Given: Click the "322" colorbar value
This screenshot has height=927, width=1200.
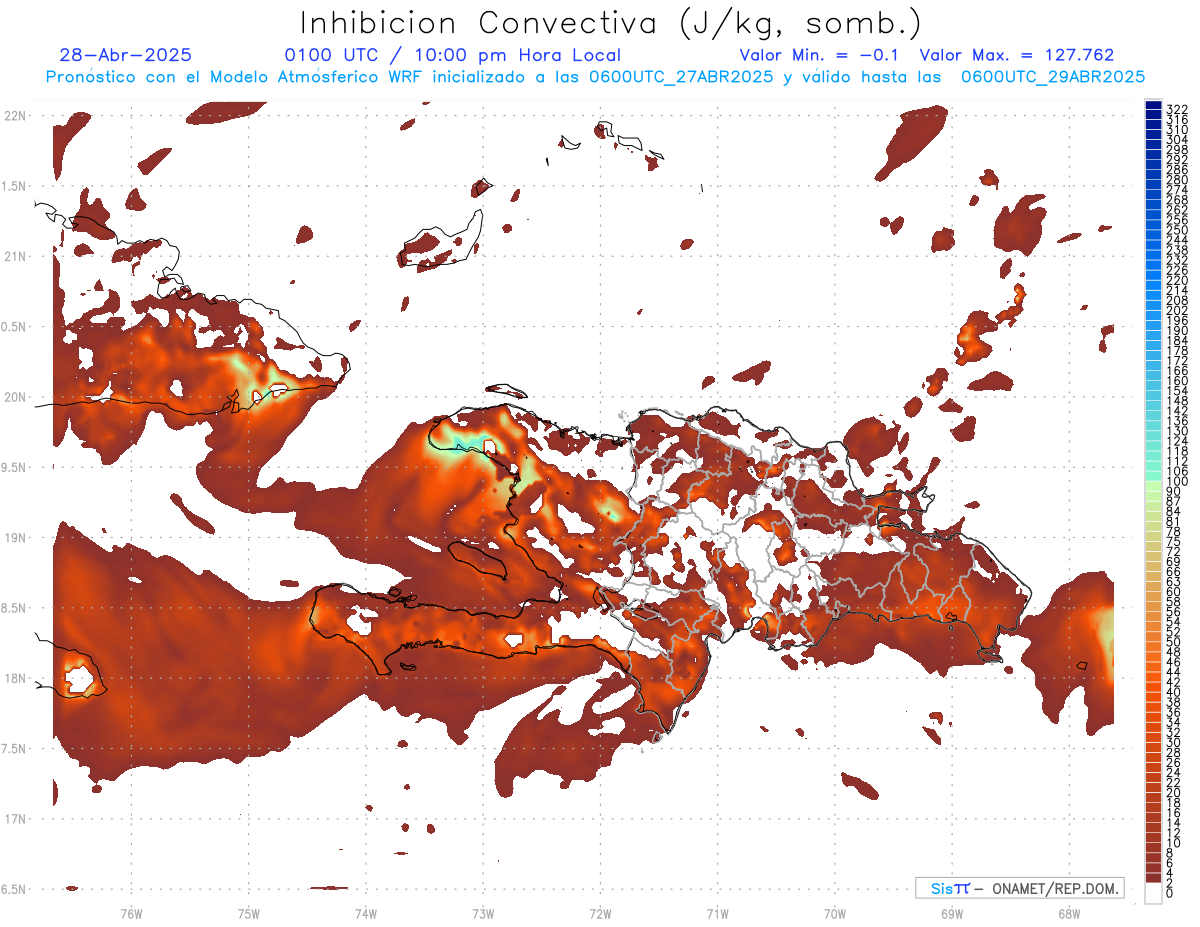Looking at the screenshot, I should 1177,108.
